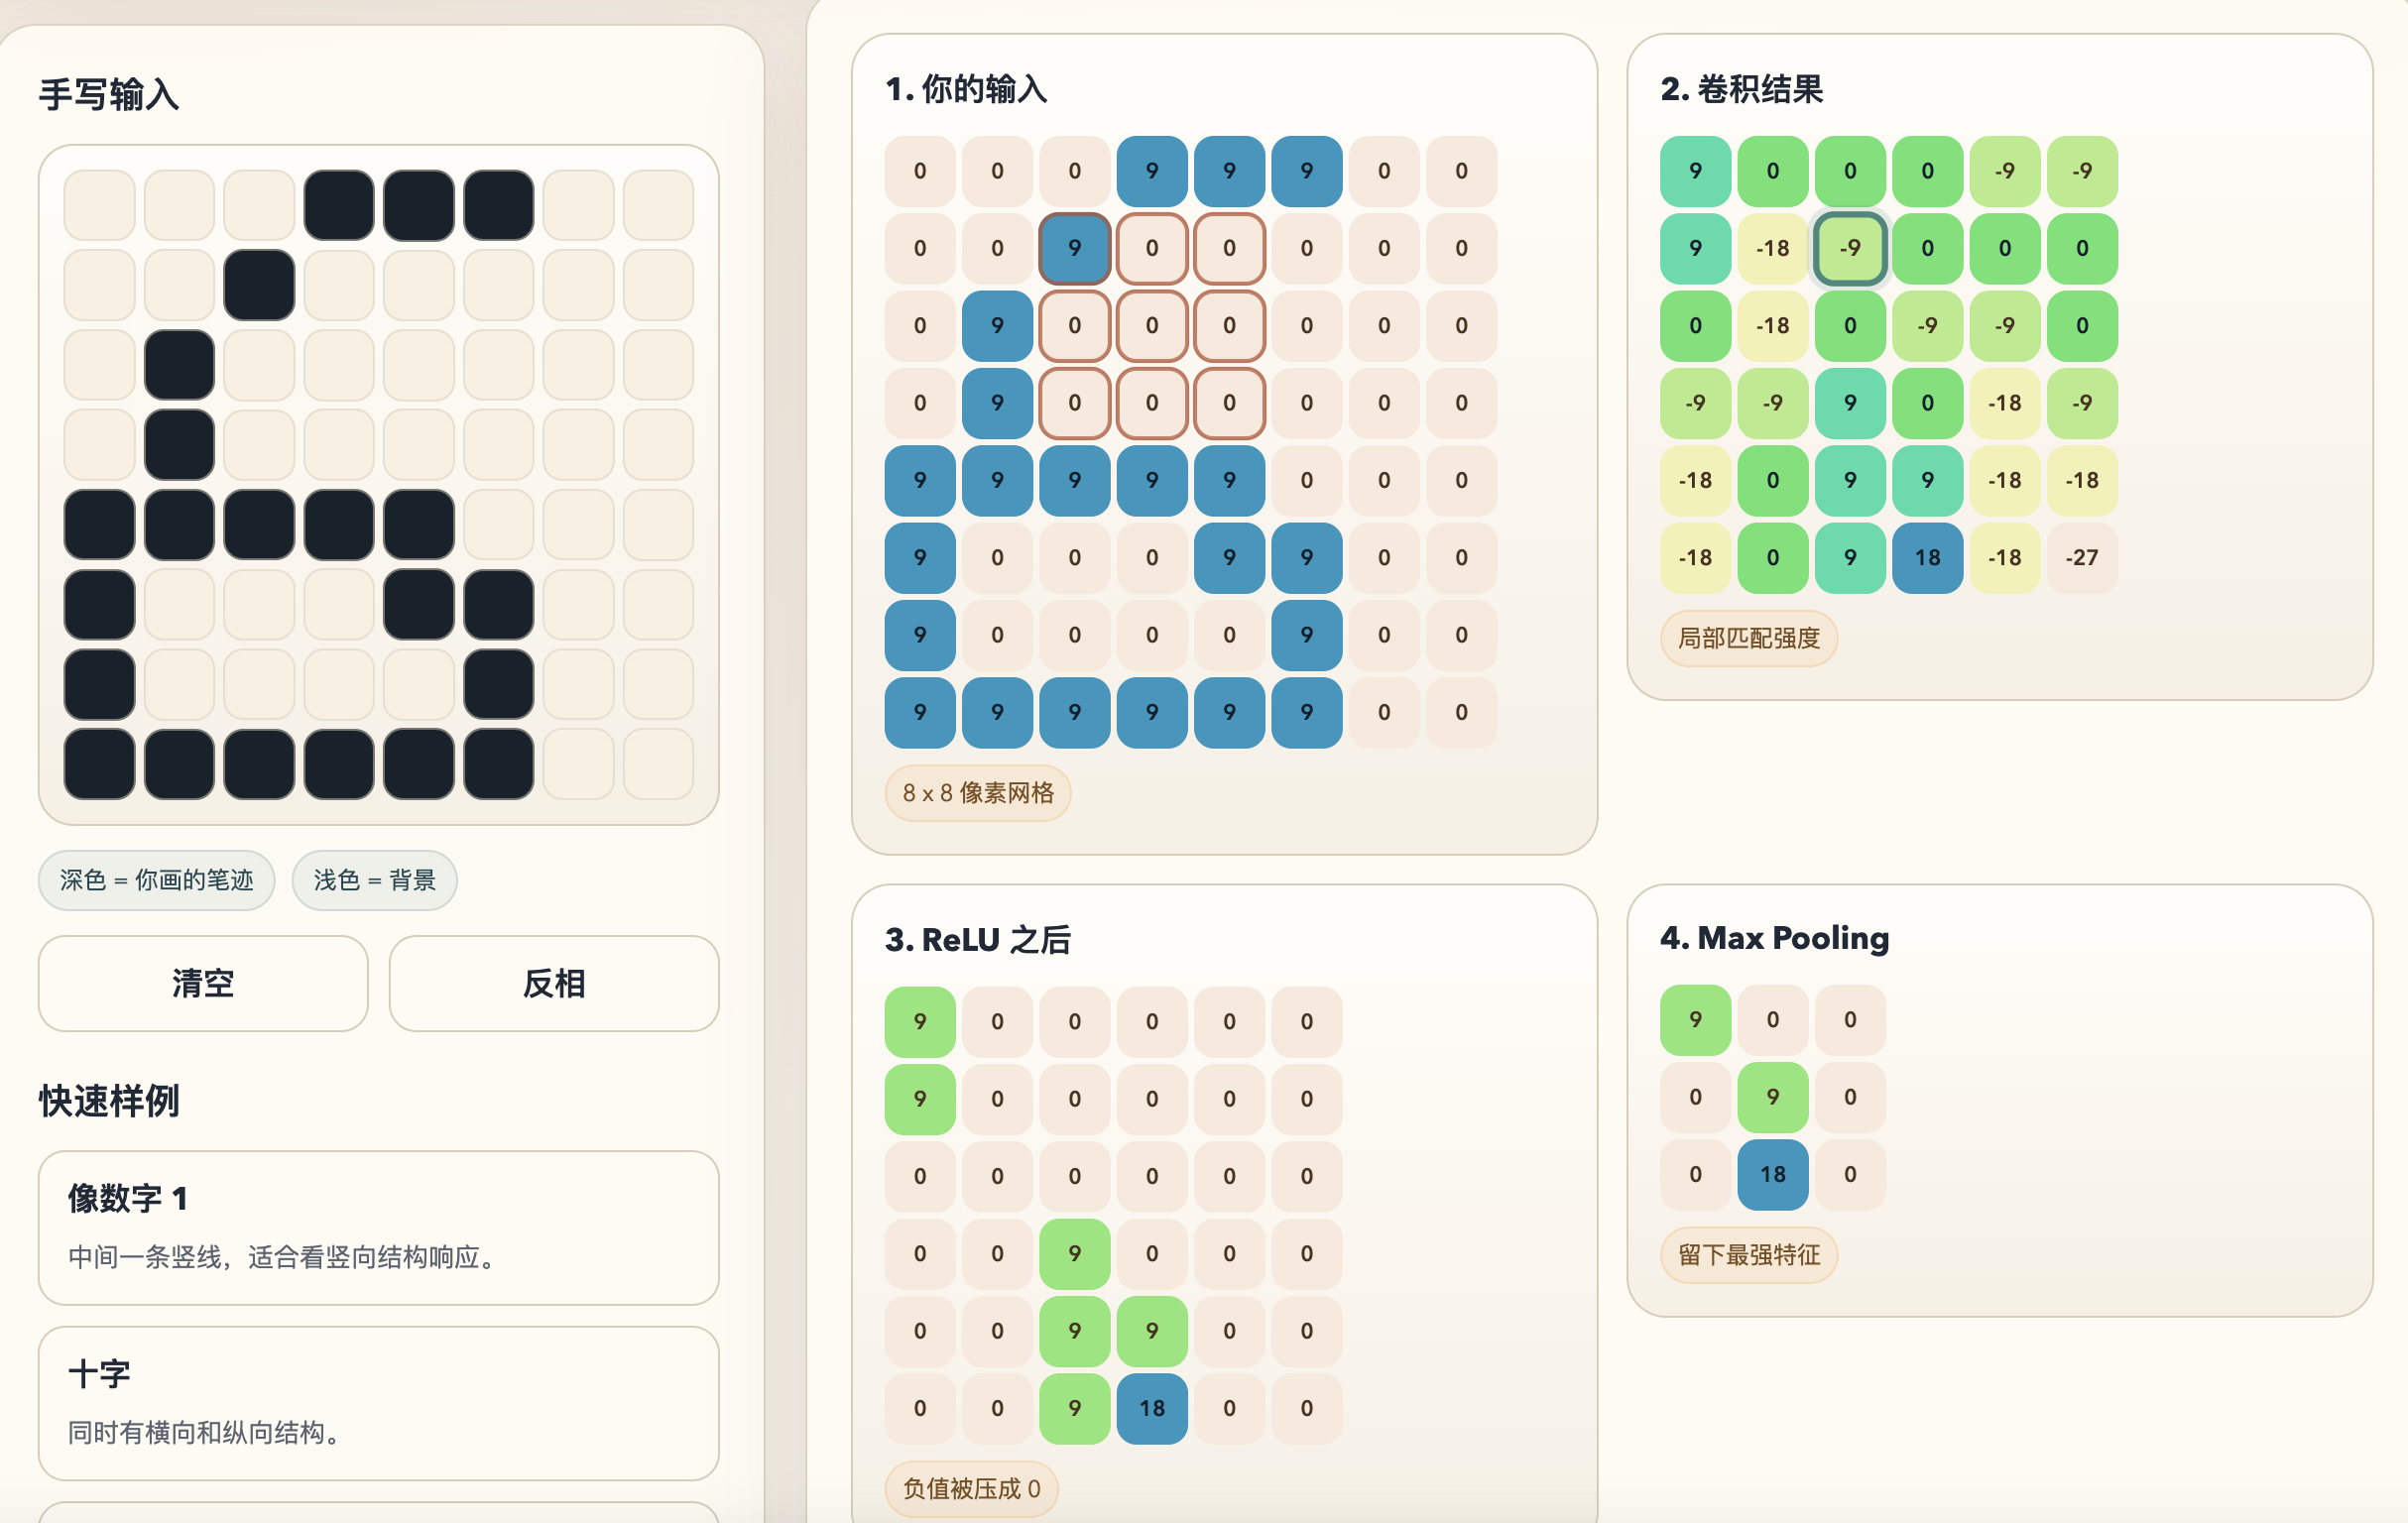Click the highlighted -9 cell in the convolution result
Viewport: 2408px width, 1523px height.
tap(1849, 248)
